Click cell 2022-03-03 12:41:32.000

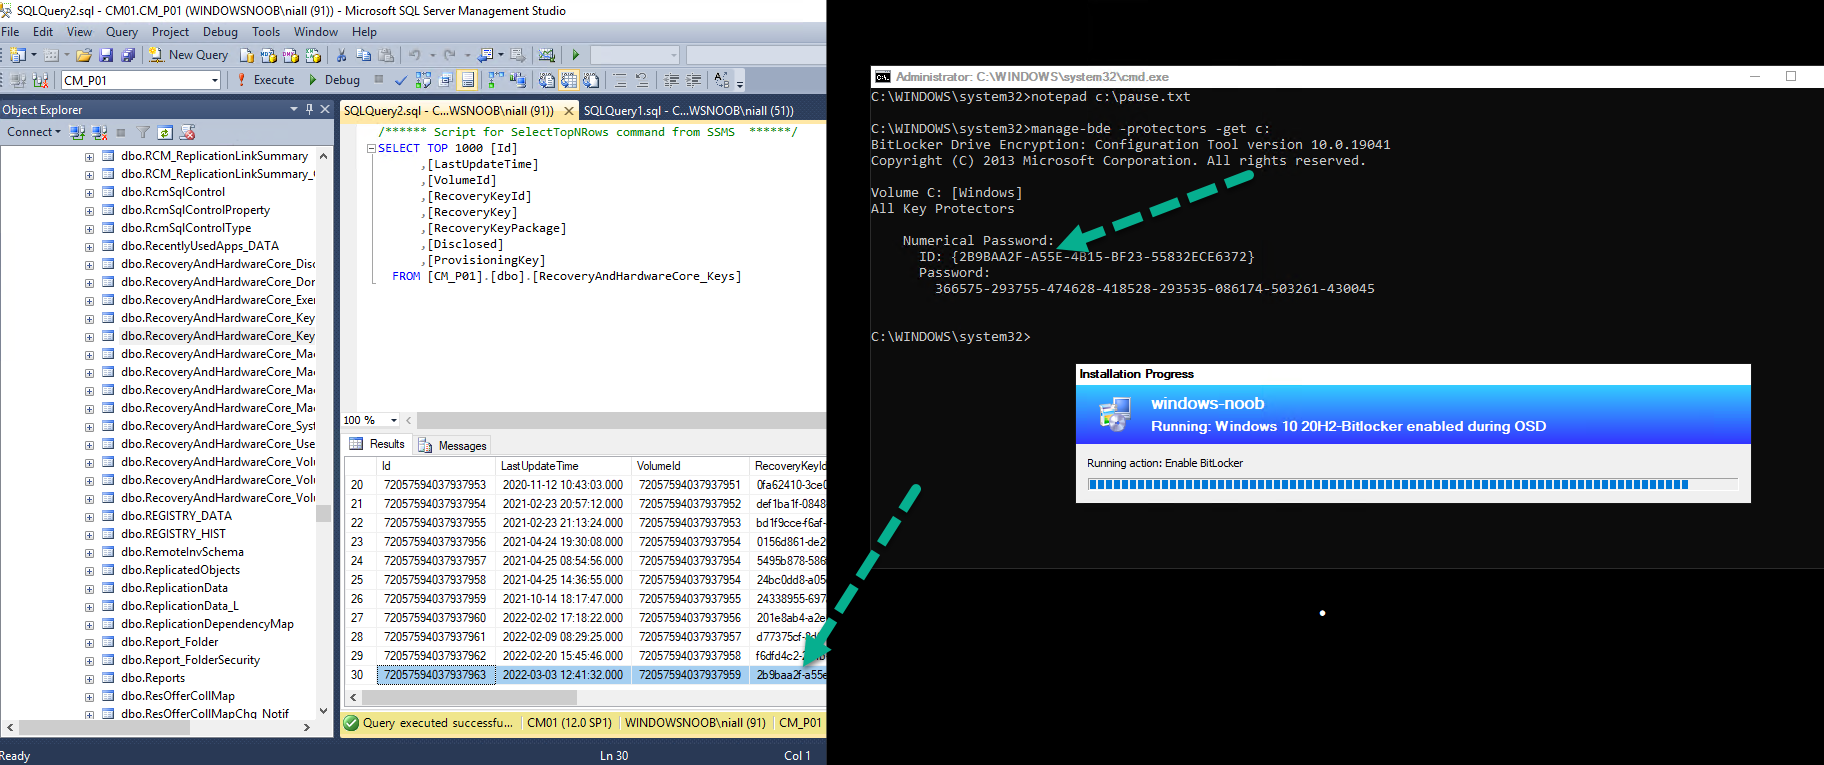563,675
